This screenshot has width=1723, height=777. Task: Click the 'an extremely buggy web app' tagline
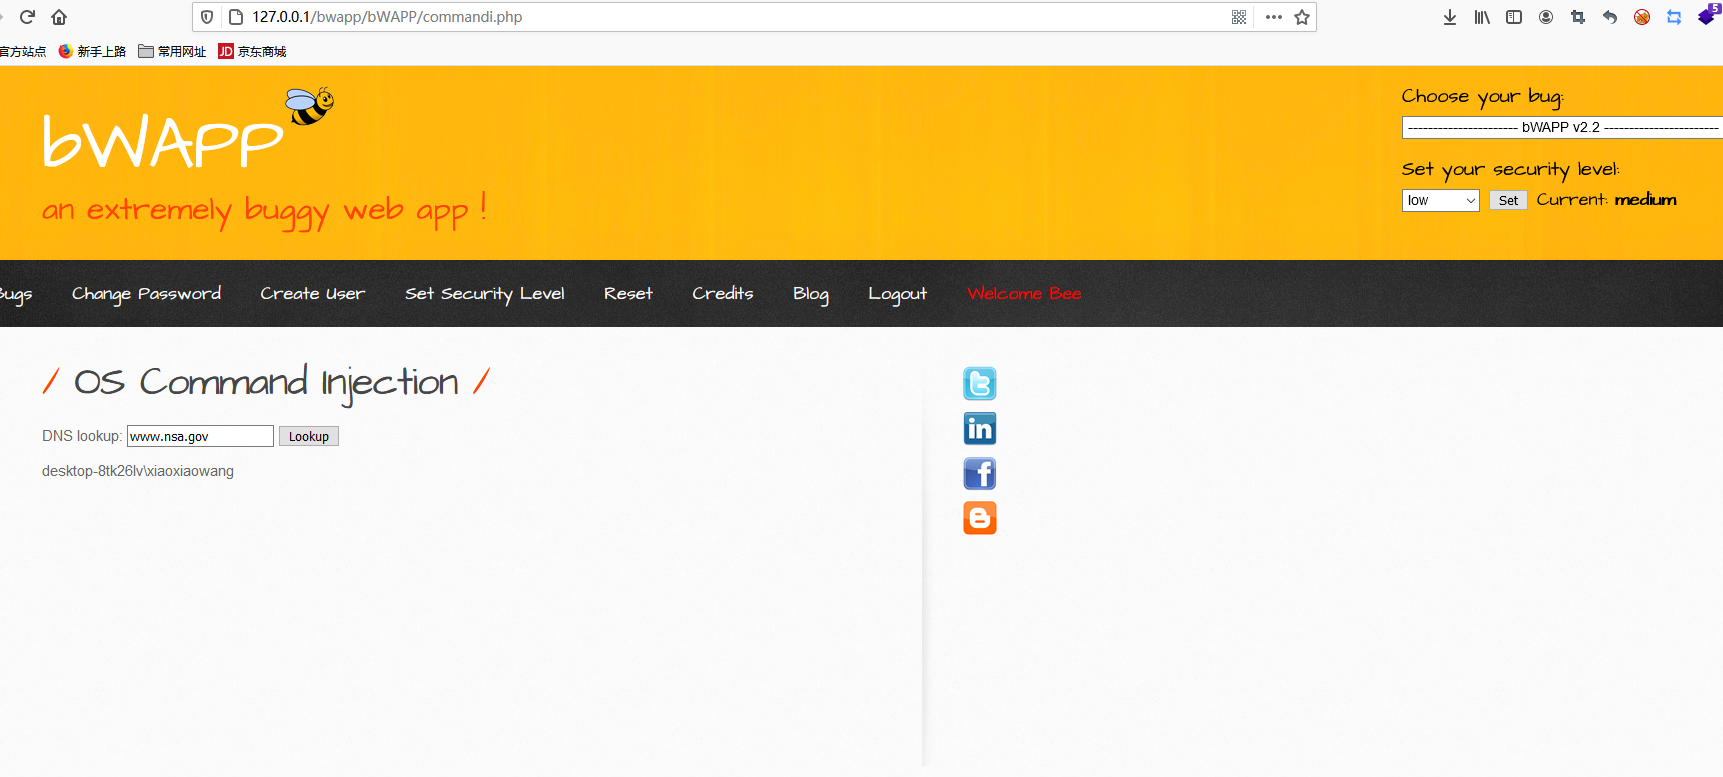(x=264, y=211)
